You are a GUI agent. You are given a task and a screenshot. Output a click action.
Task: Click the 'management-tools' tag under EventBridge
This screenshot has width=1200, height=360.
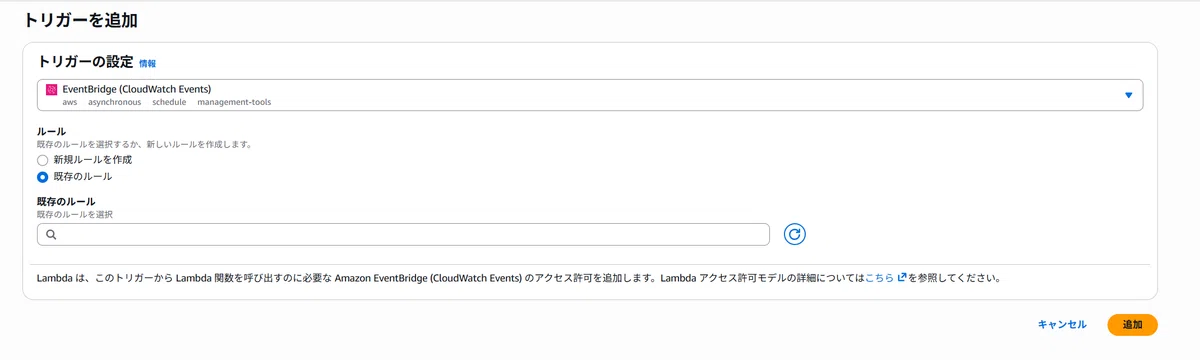point(234,102)
